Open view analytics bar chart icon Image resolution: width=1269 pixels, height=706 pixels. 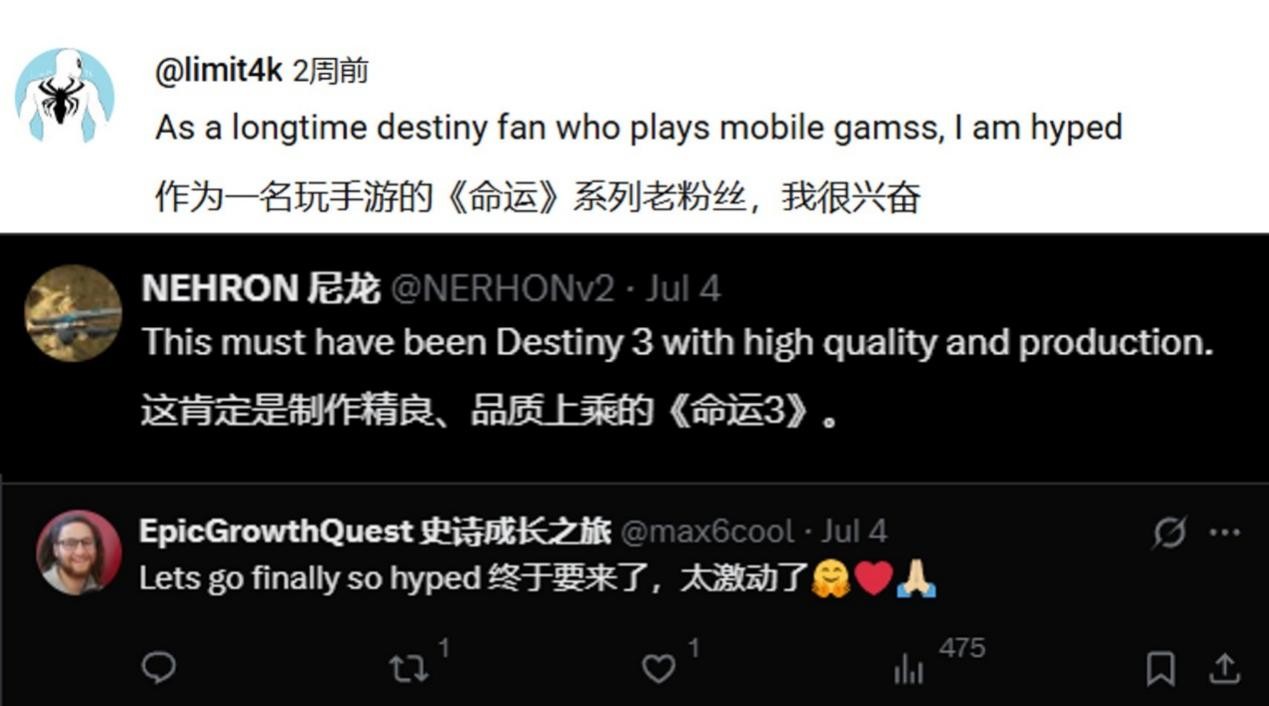coord(908,669)
